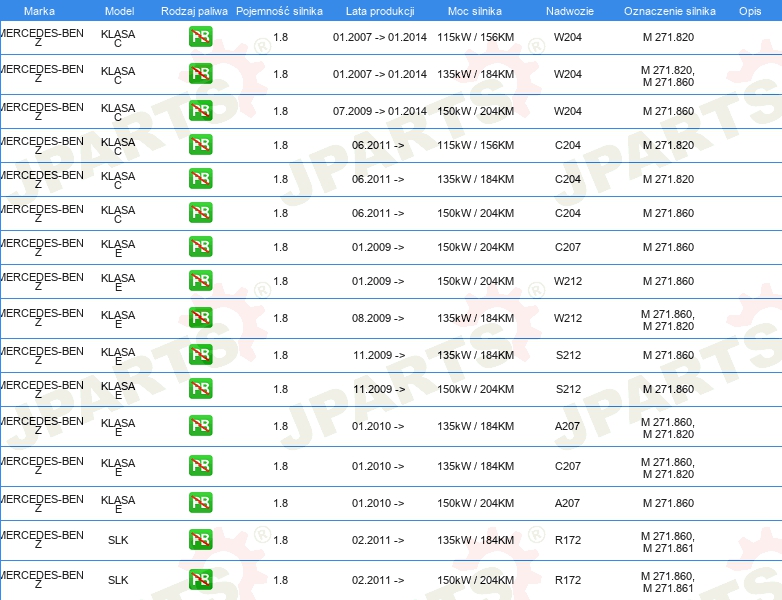Click the petrol fuel icon in the A207 135kW row
Viewport: 782px width, 600px height.
200,426
